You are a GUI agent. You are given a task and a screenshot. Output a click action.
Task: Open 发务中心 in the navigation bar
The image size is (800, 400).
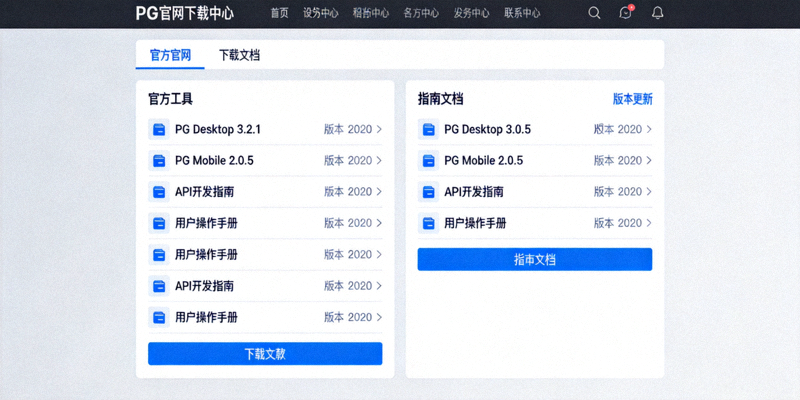[x=471, y=13]
